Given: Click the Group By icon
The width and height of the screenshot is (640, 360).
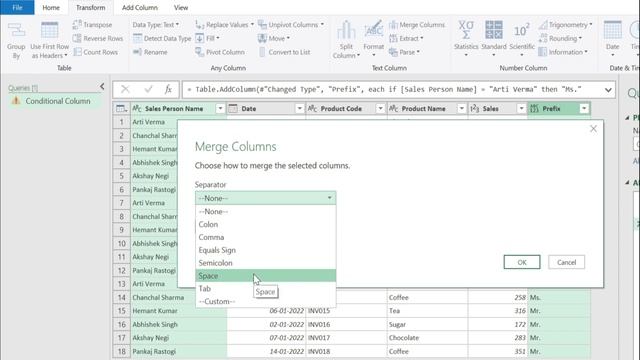Looking at the screenshot, I should pyautogui.click(x=16, y=31).
